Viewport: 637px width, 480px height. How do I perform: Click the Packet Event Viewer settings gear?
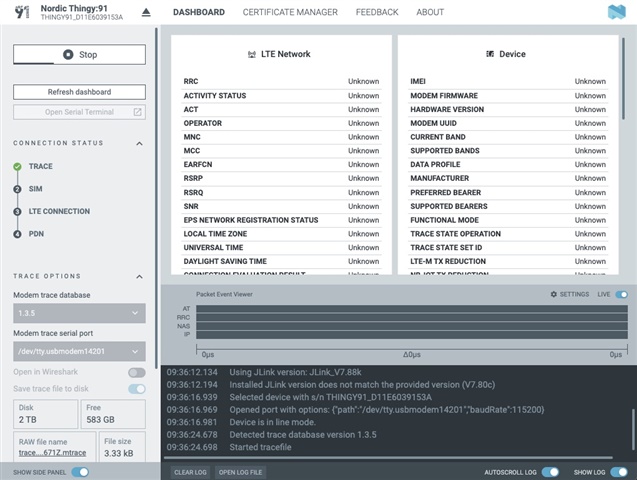[553, 294]
